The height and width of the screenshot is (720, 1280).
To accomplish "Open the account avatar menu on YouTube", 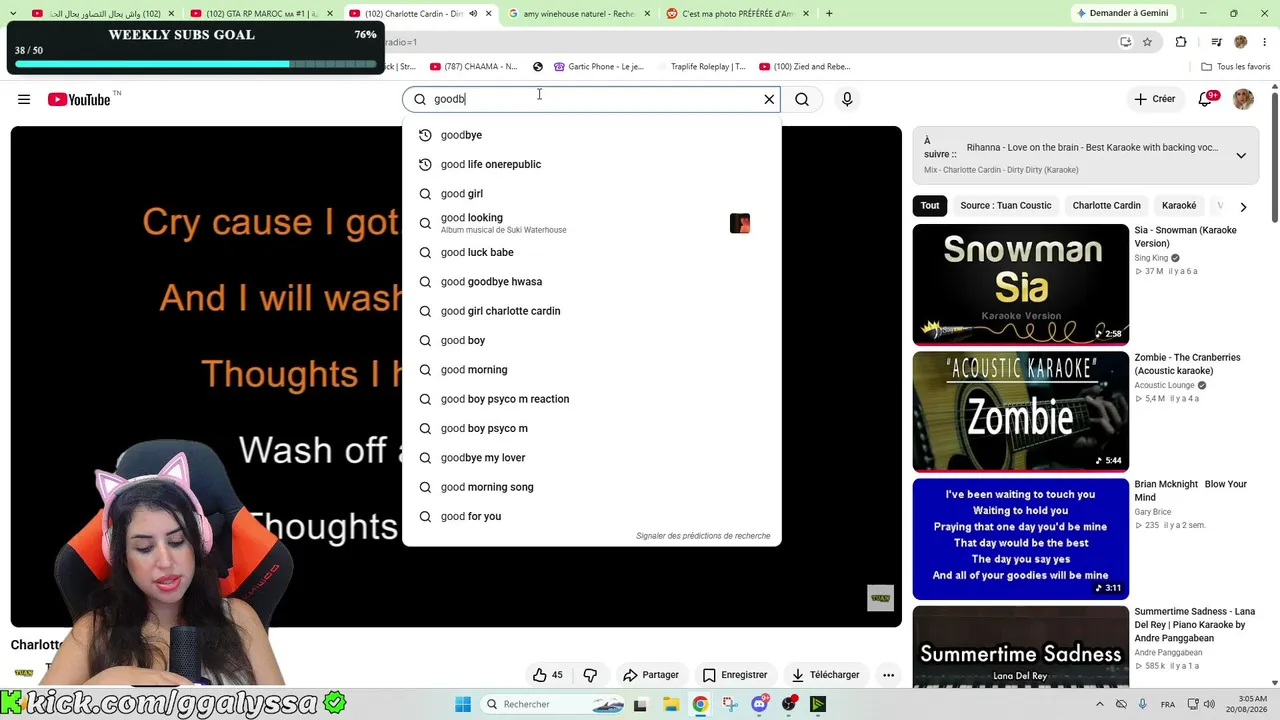I will coord(1243,99).
